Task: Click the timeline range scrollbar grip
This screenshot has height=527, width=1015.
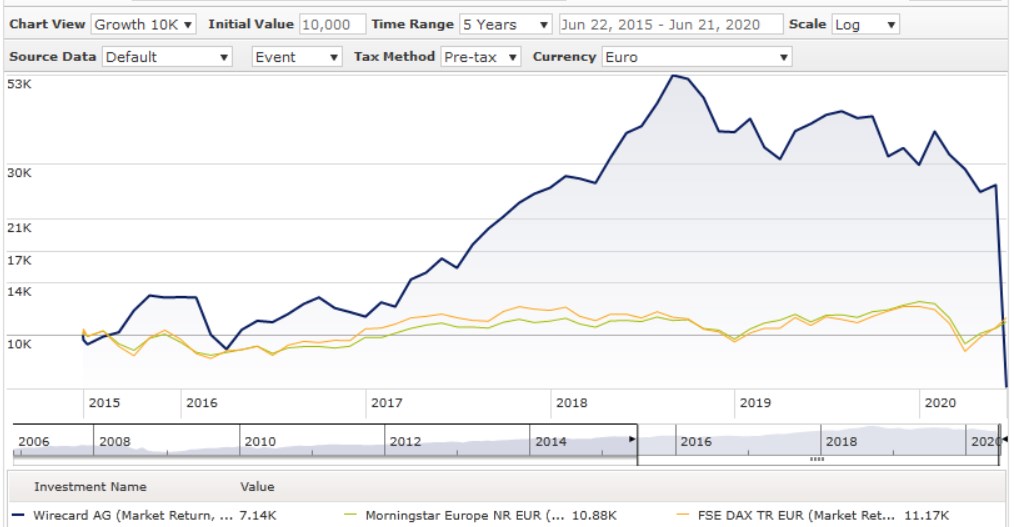Action: (x=817, y=458)
